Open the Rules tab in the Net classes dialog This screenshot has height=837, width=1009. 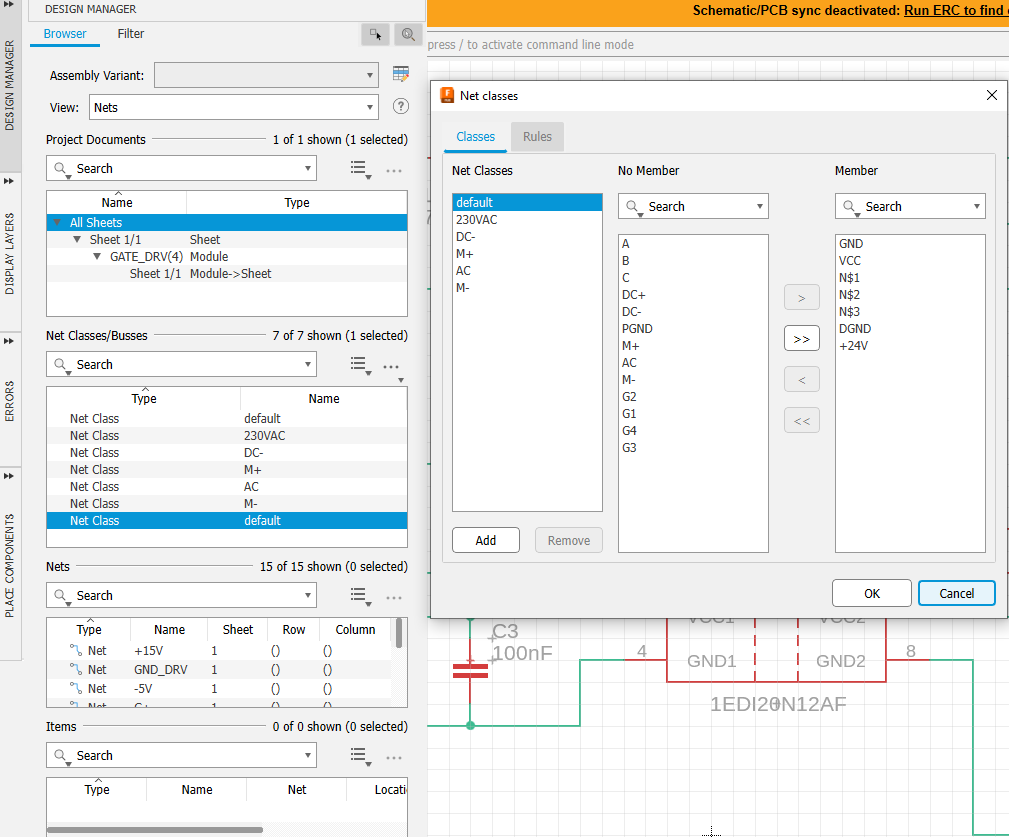(x=537, y=137)
